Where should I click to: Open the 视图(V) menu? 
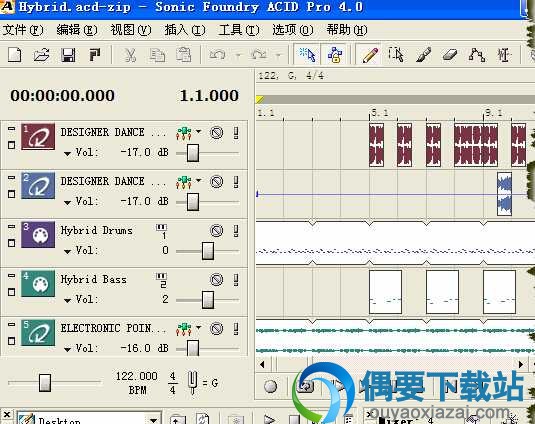tap(131, 30)
